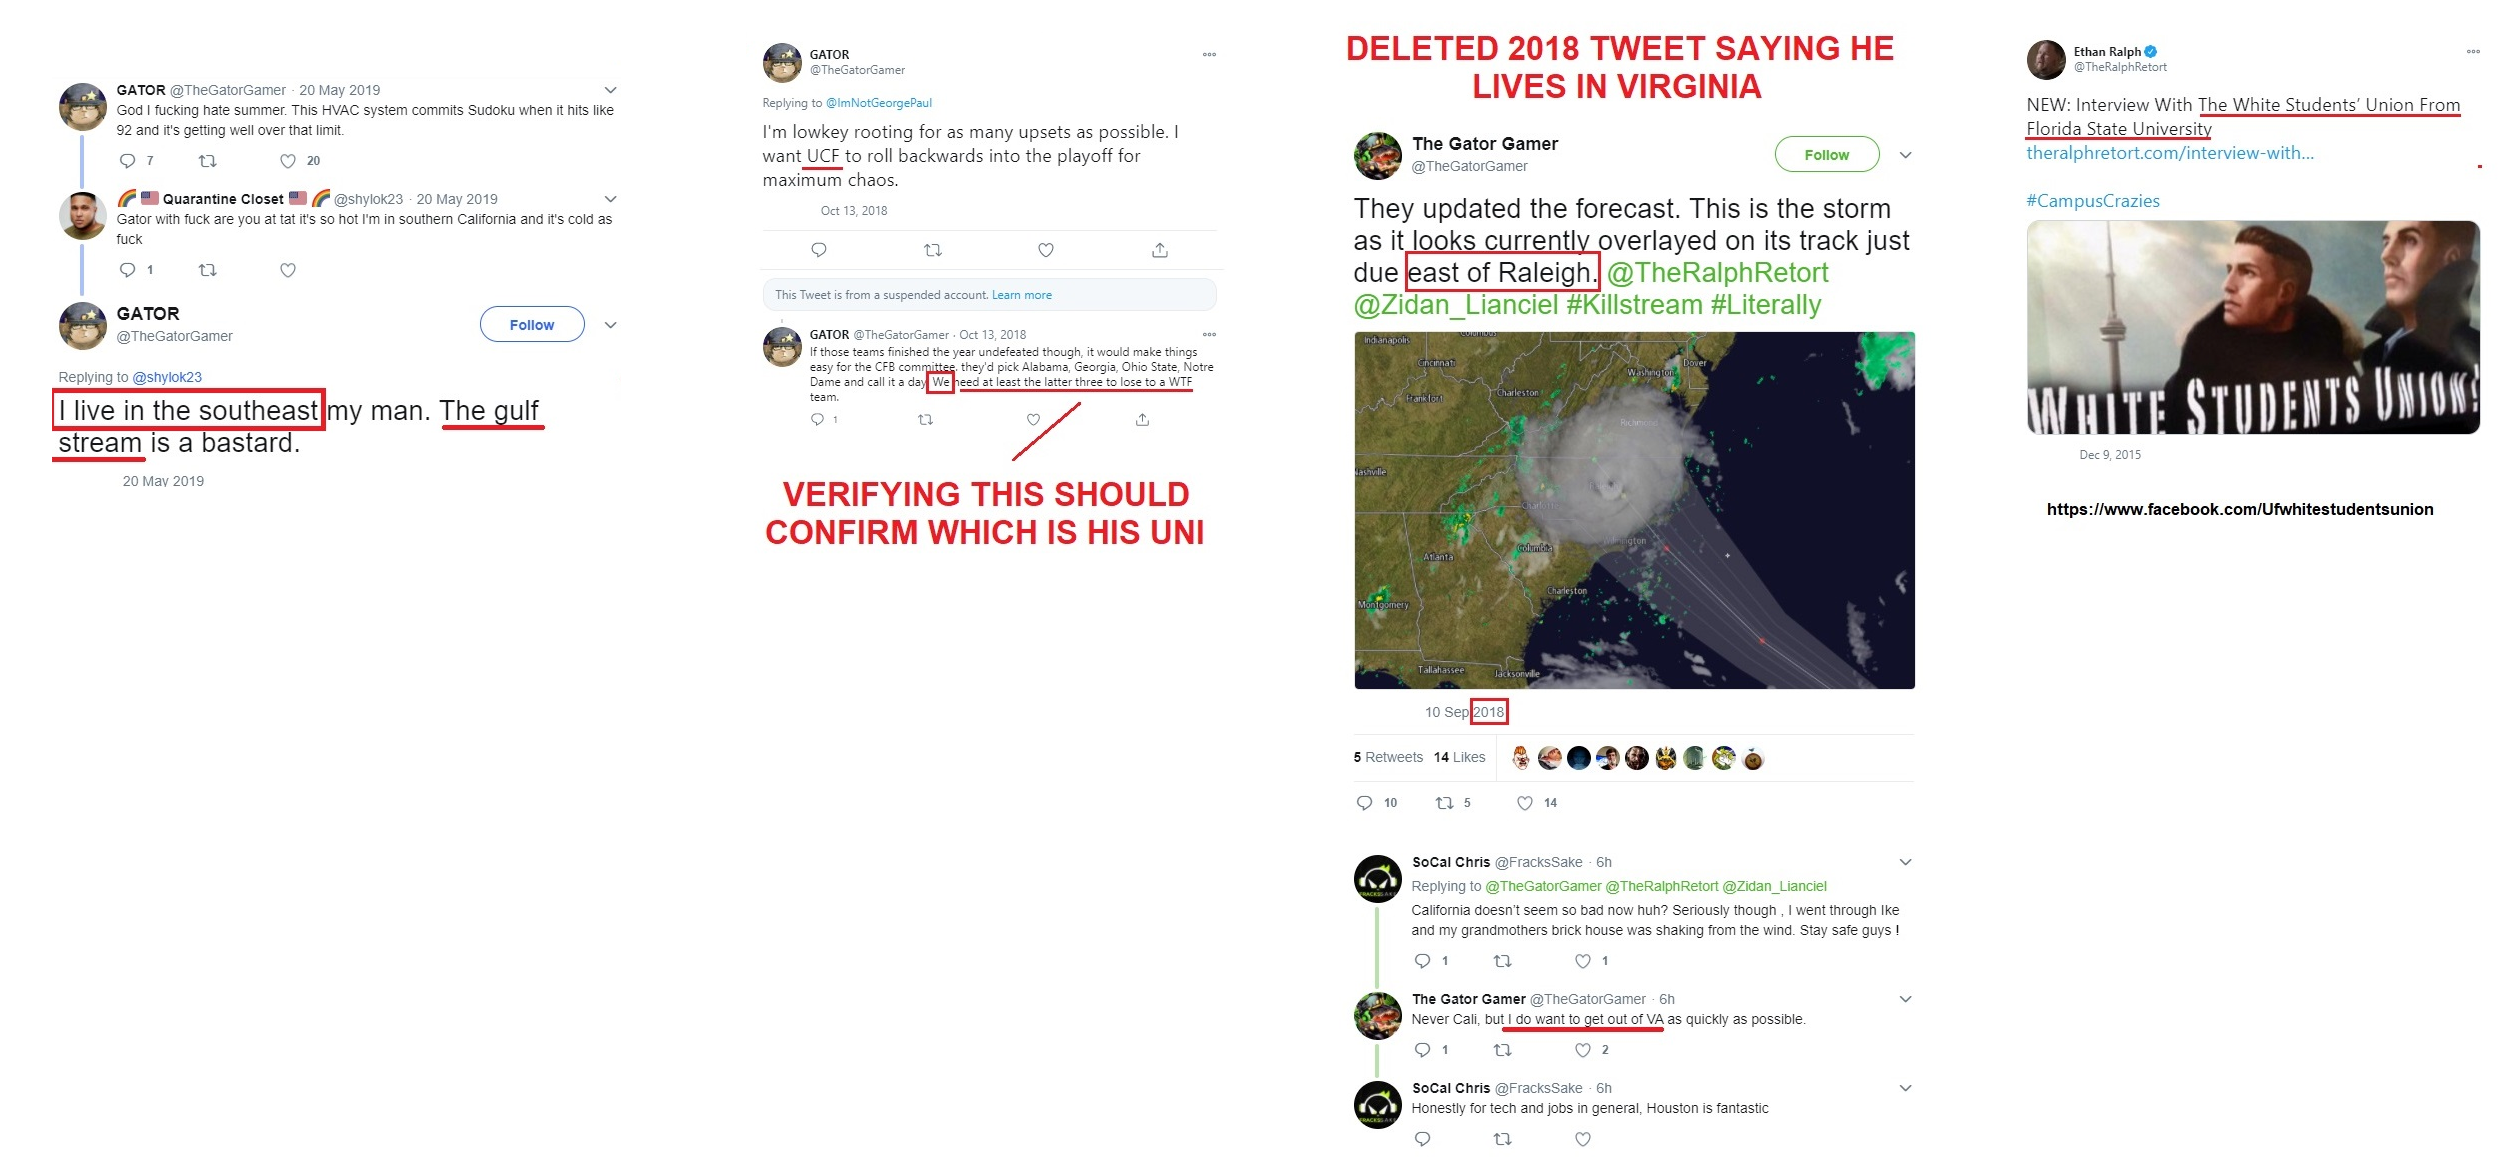Screen dimensions: 2500x1172
Task: Like the UCF playoff chaos tweet
Action: 1046,250
